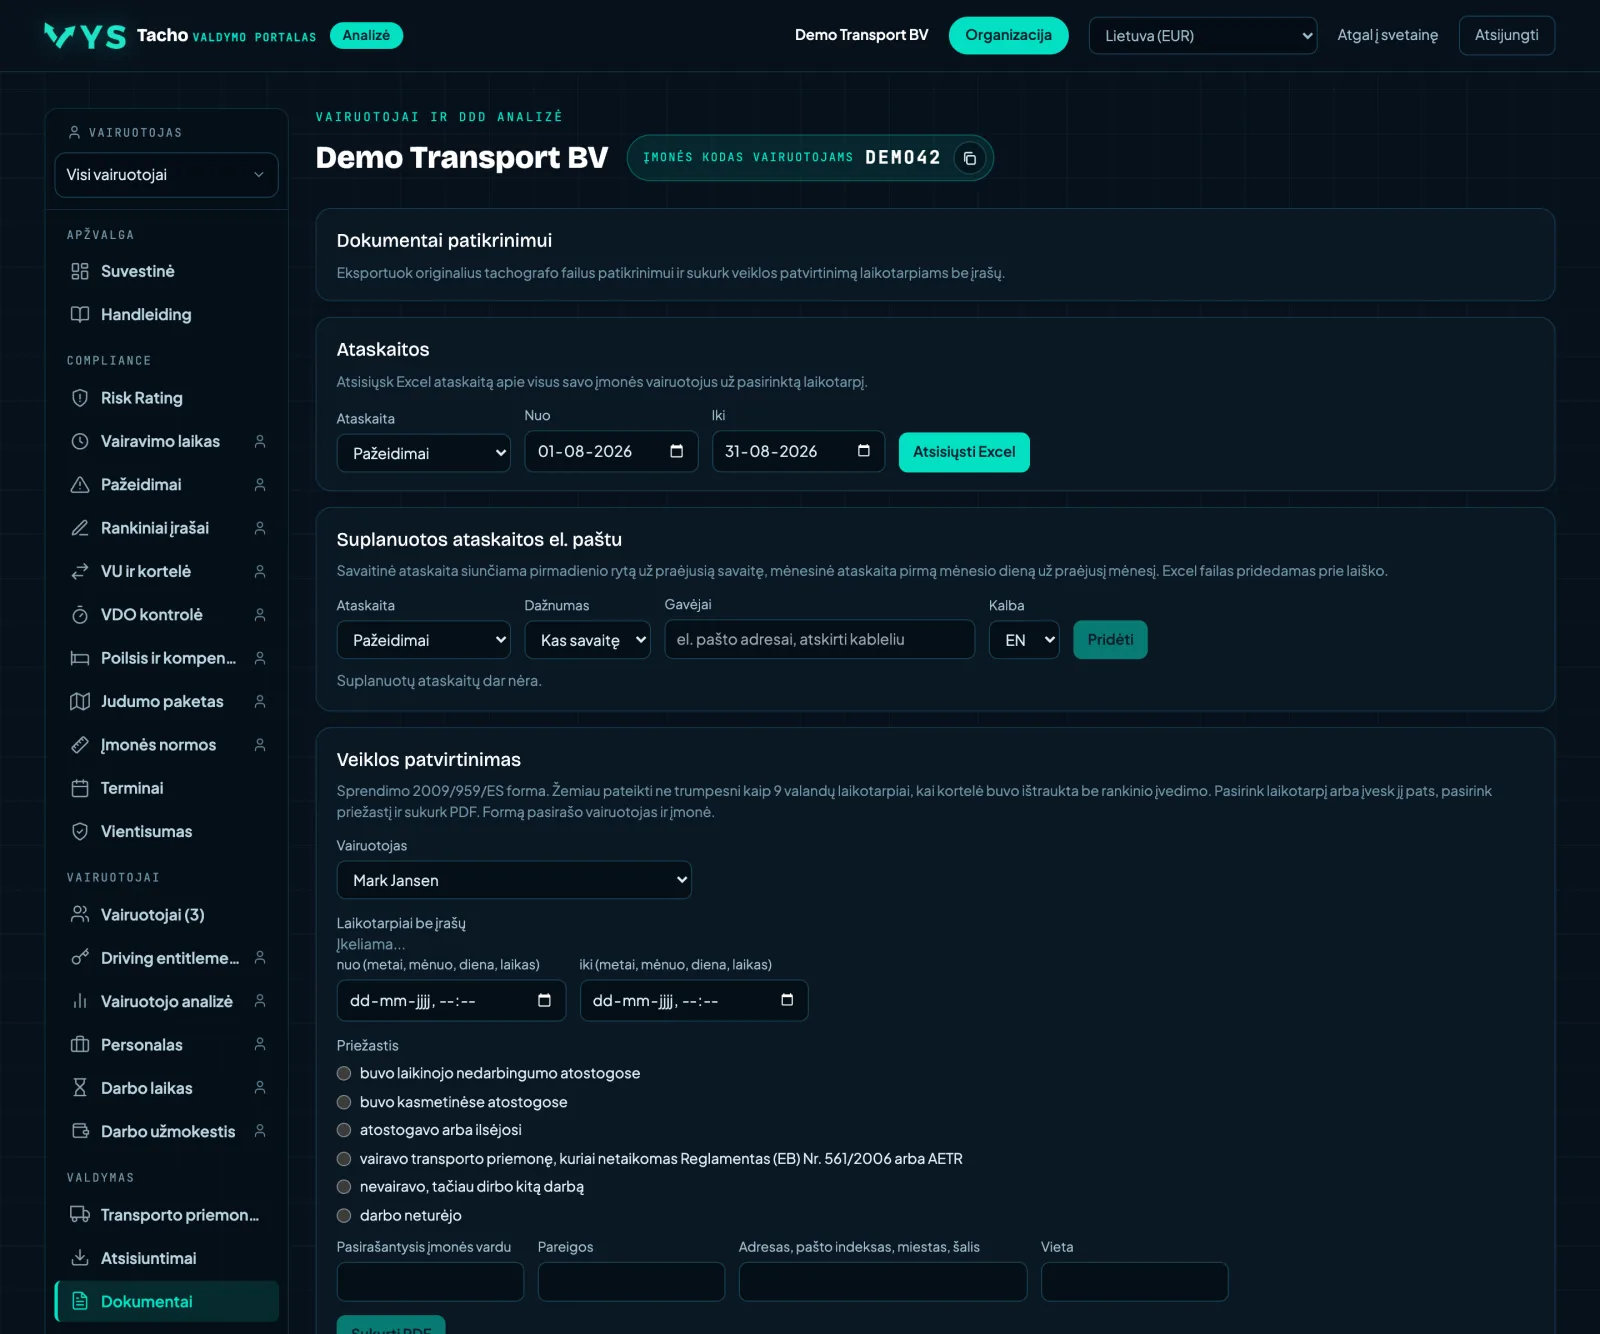The image size is (1600, 1334).
Task: Click the Transporto priemonės truck icon
Action: click(80, 1215)
